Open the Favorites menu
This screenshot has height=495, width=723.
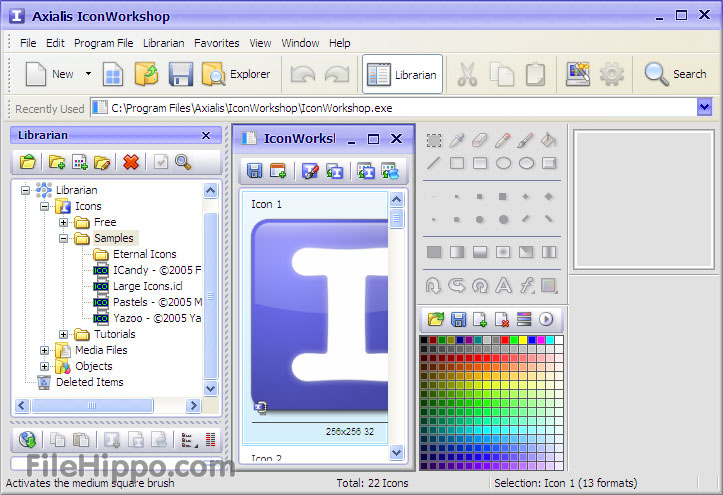pos(217,43)
